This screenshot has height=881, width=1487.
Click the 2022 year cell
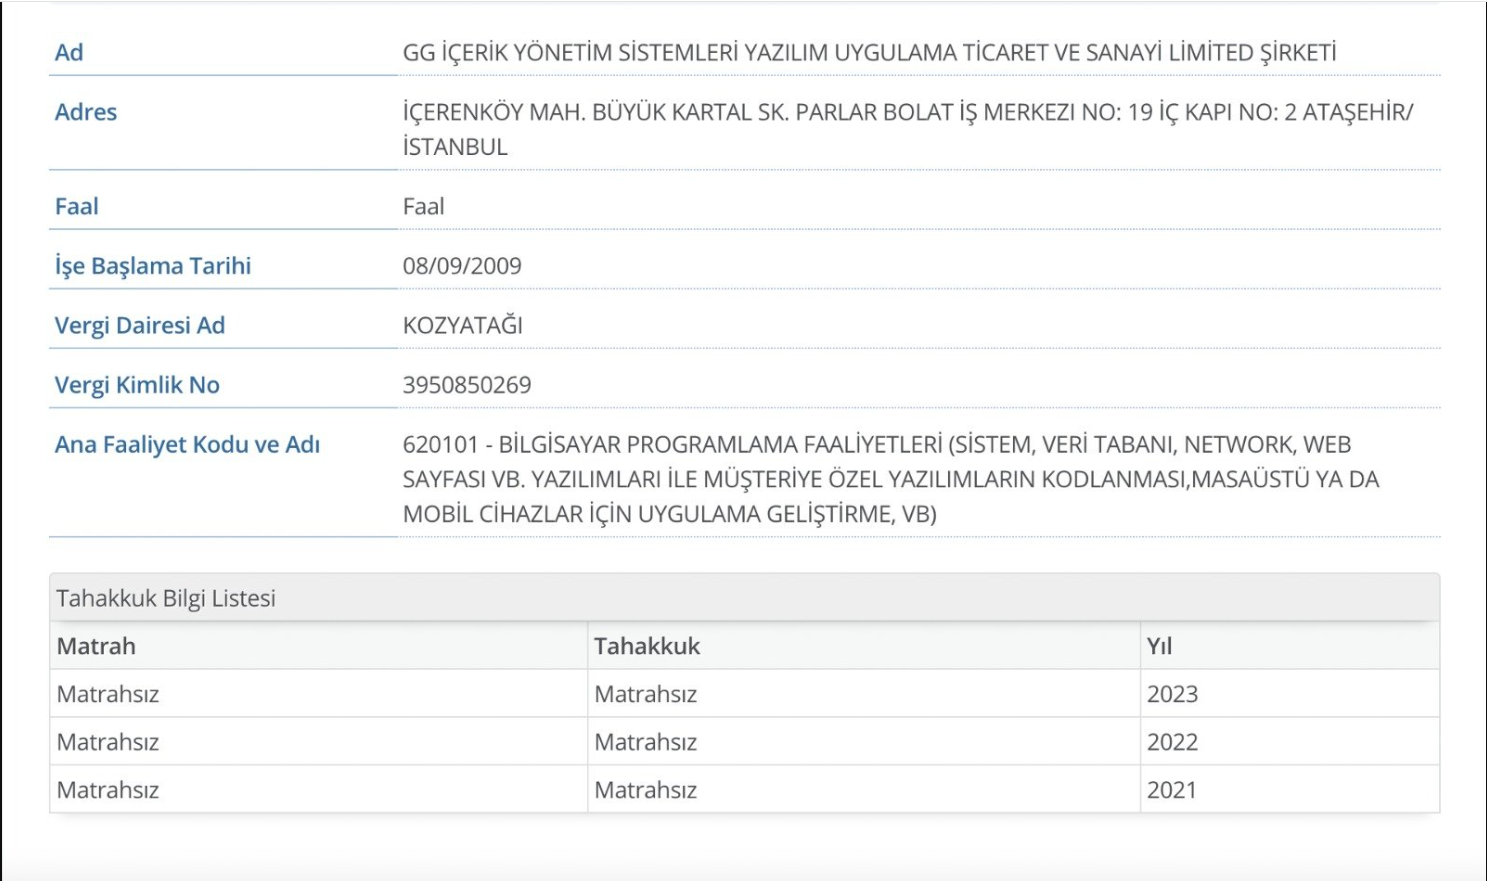tap(1172, 742)
